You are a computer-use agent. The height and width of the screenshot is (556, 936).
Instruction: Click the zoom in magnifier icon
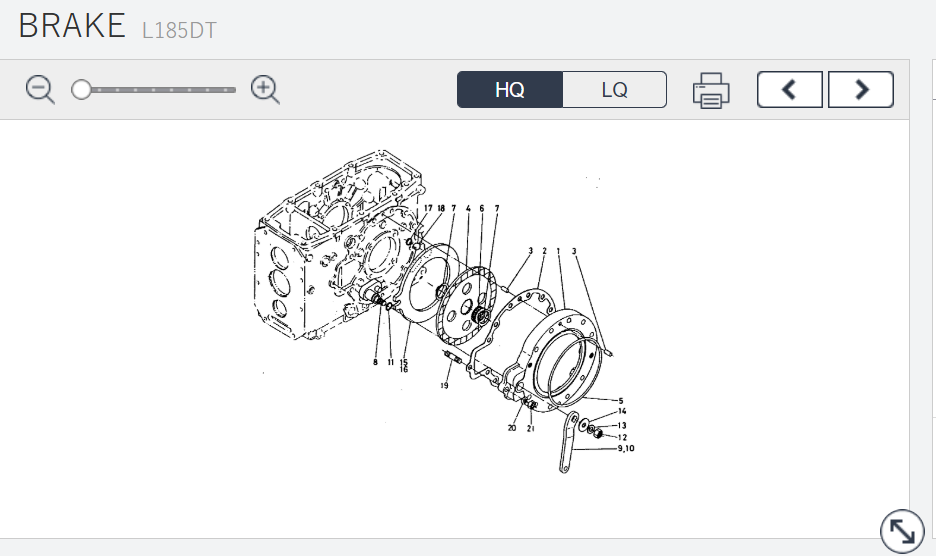click(265, 90)
